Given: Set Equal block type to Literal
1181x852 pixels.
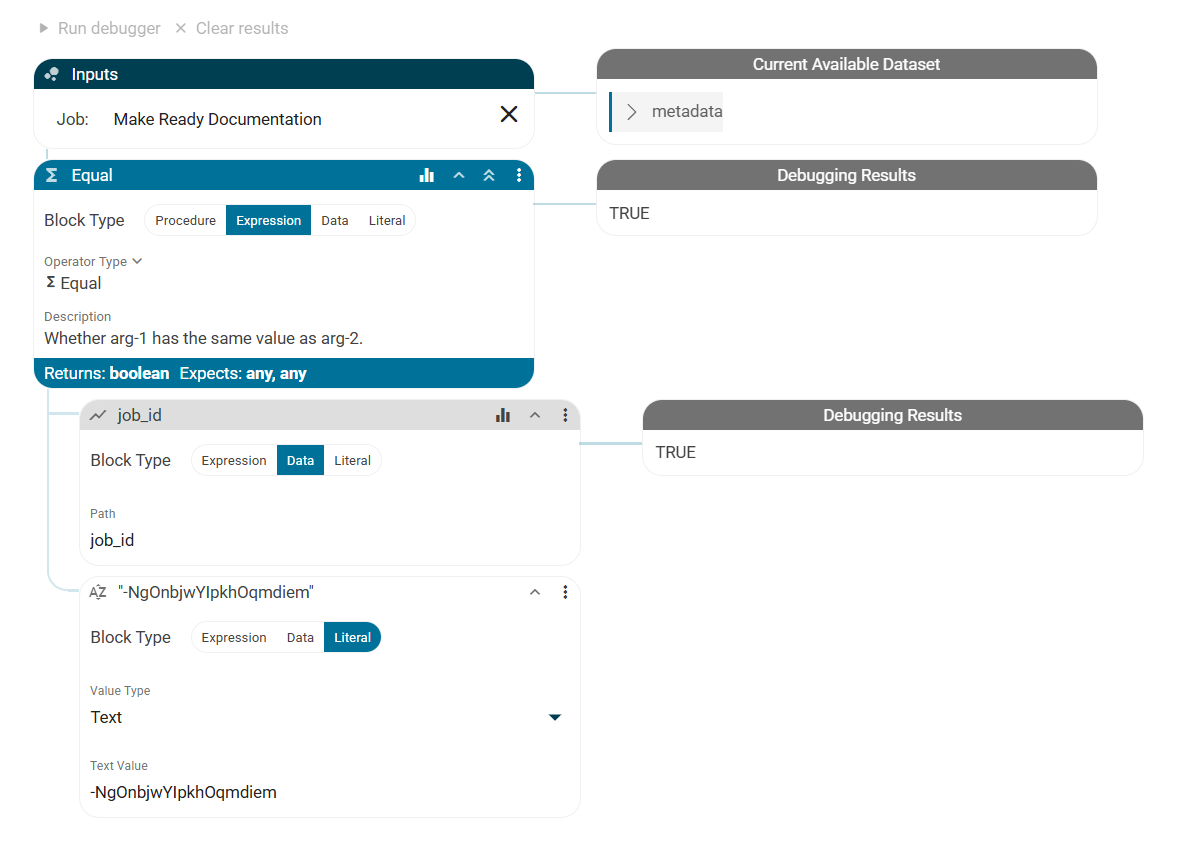Looking at the screenshot, I should pyautogui.click(x=387, y=220).
